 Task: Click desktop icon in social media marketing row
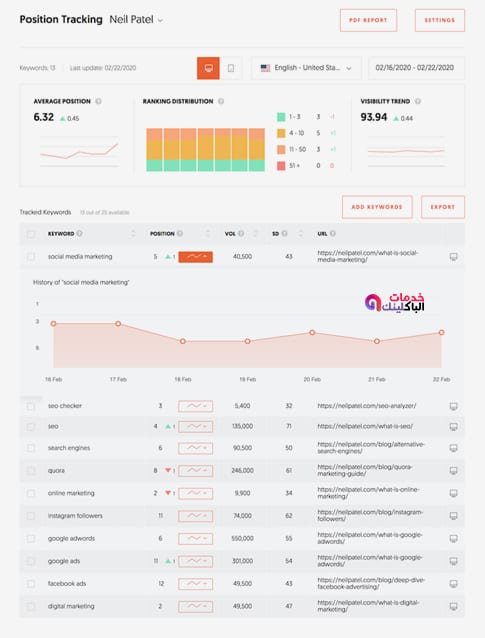[x=453, y=257]
